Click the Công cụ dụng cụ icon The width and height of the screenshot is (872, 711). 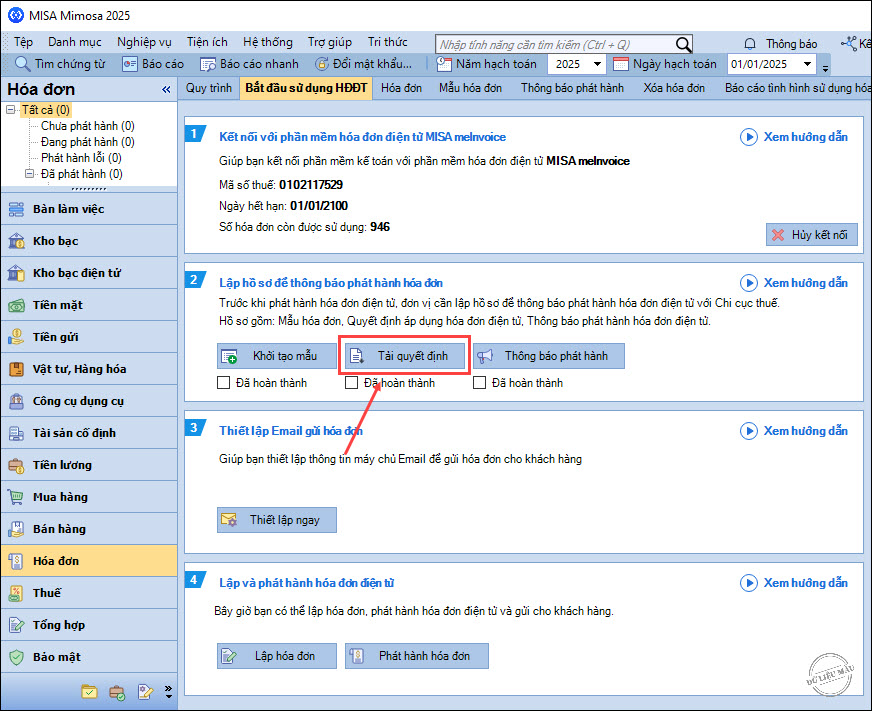[16, 401]
